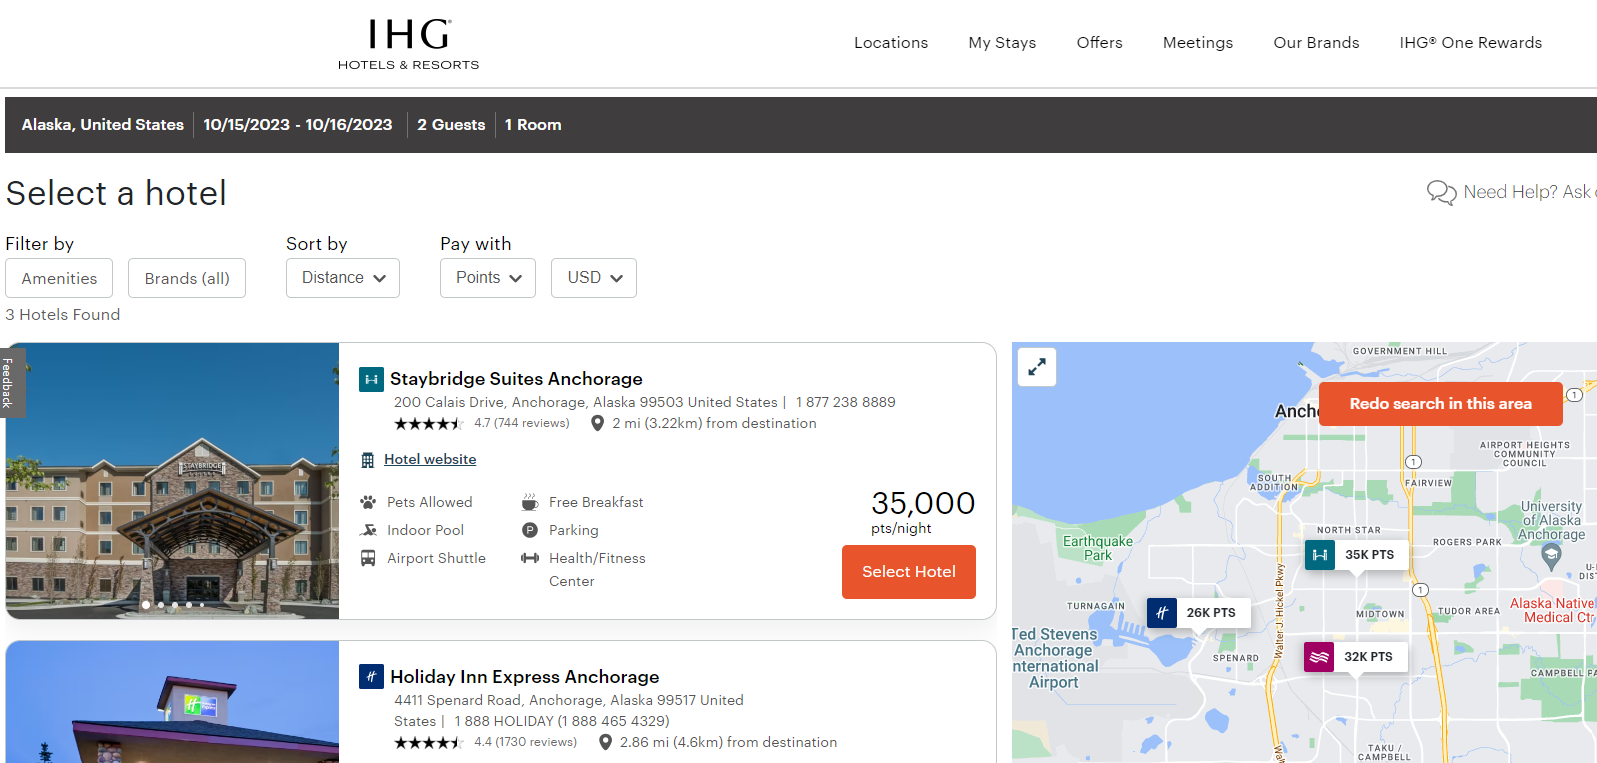Click the Holiday Inn Express brand icon
The width and height of the screenshot is (1597, 763).
tap(371, 677)
